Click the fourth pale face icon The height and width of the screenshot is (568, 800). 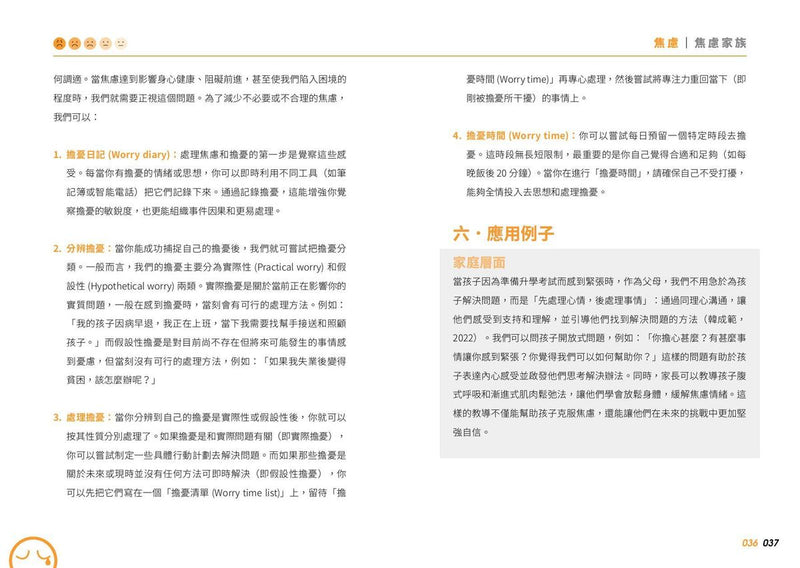[105, 43]
